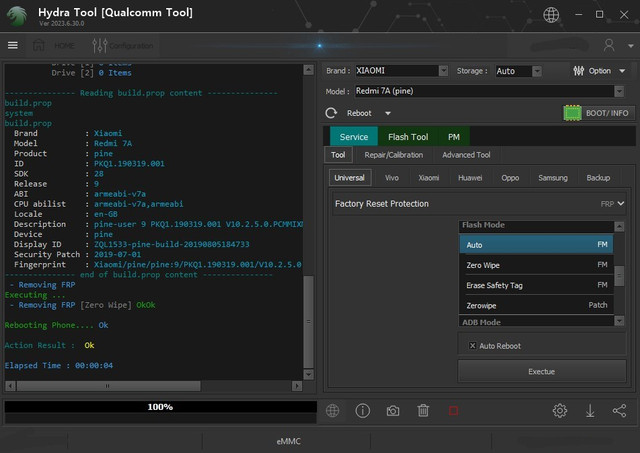
Task: Select Auto FM flash mode entry
Action: 536,244
